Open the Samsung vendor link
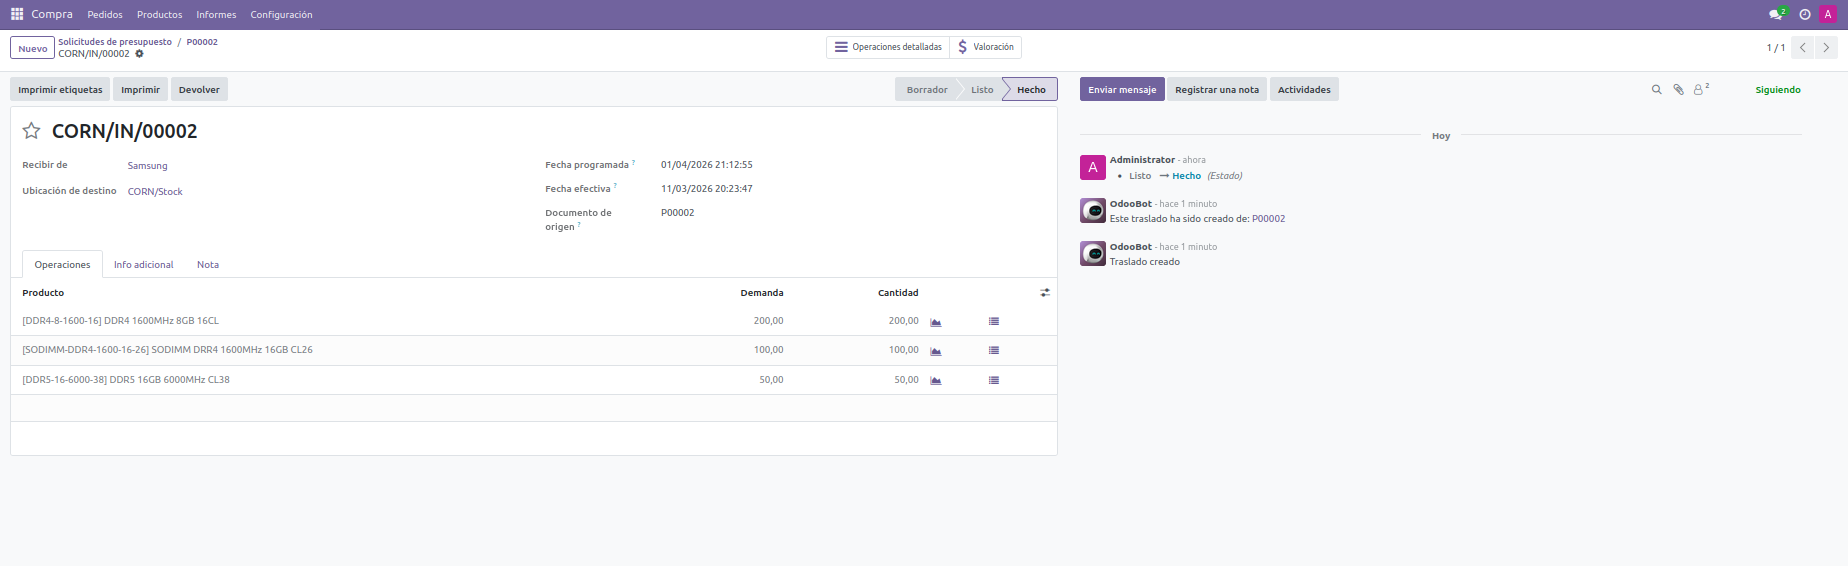The height and width of the screenshot is (566, 1848). click(x=147, y=166)
